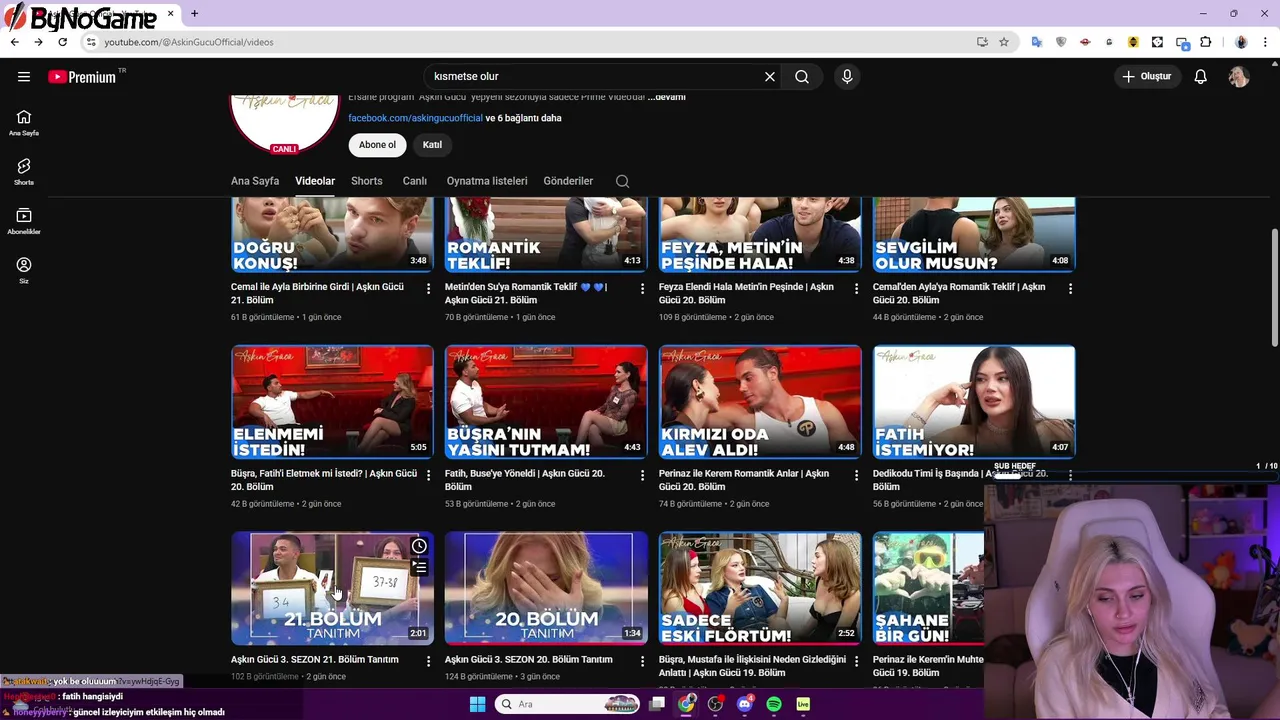Open the channel CANLI profile picture
Screen dimensions: 1280x720
pyautogui.click(x=285, y=123)
